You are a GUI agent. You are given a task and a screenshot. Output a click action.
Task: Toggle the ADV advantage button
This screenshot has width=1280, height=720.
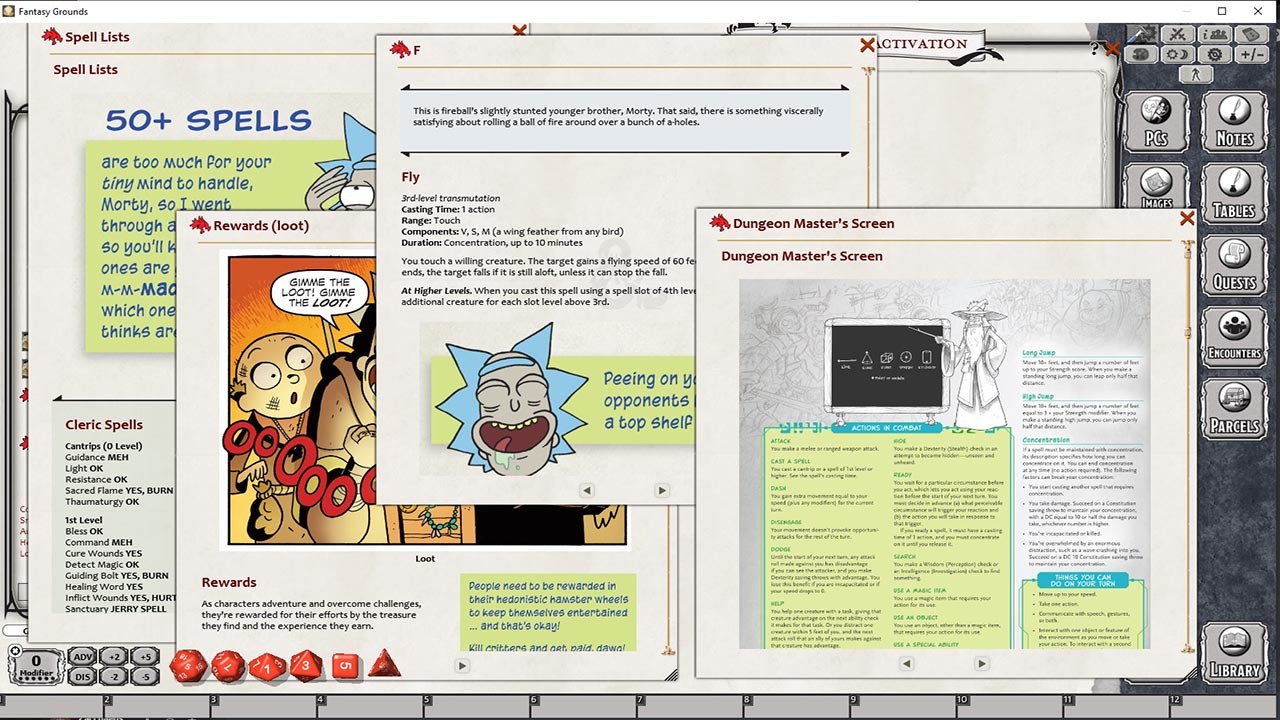point(82,657)
